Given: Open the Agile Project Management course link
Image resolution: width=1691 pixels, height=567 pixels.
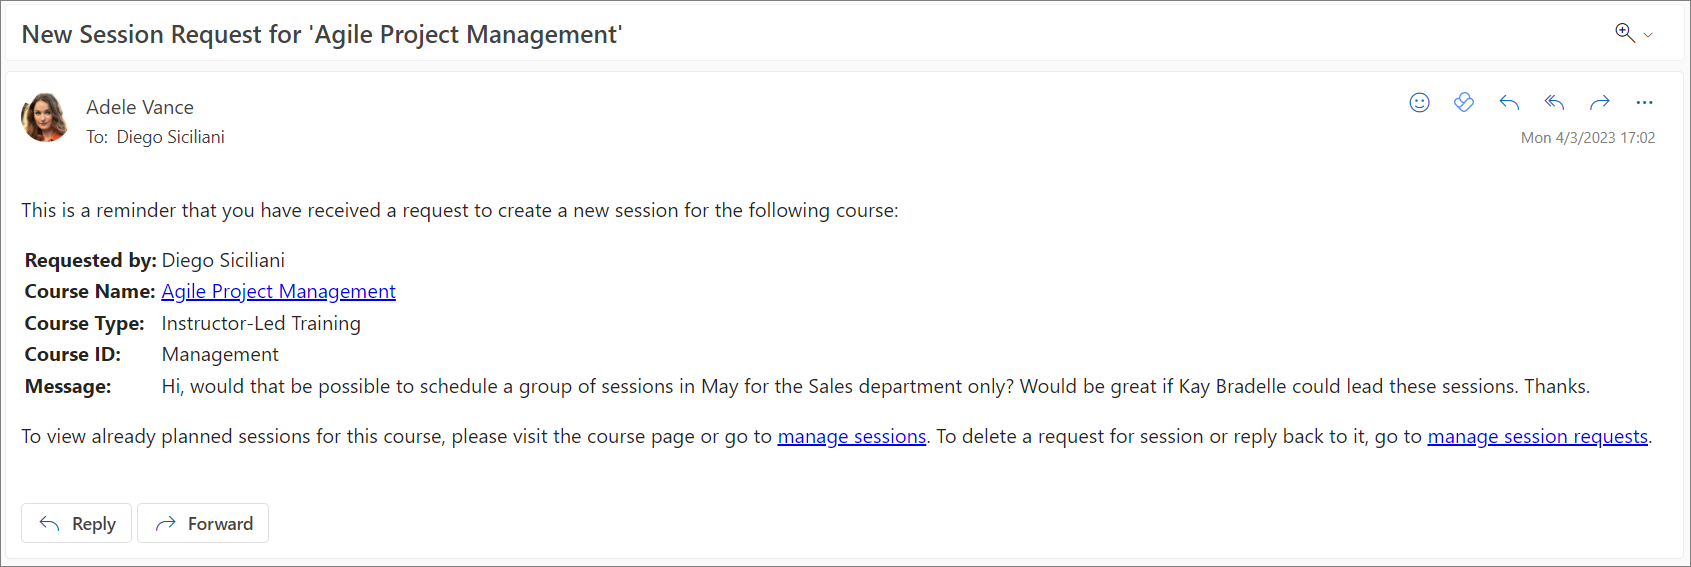Looking at the screenshot, I should pyautogui.click(x=278, y=291).
